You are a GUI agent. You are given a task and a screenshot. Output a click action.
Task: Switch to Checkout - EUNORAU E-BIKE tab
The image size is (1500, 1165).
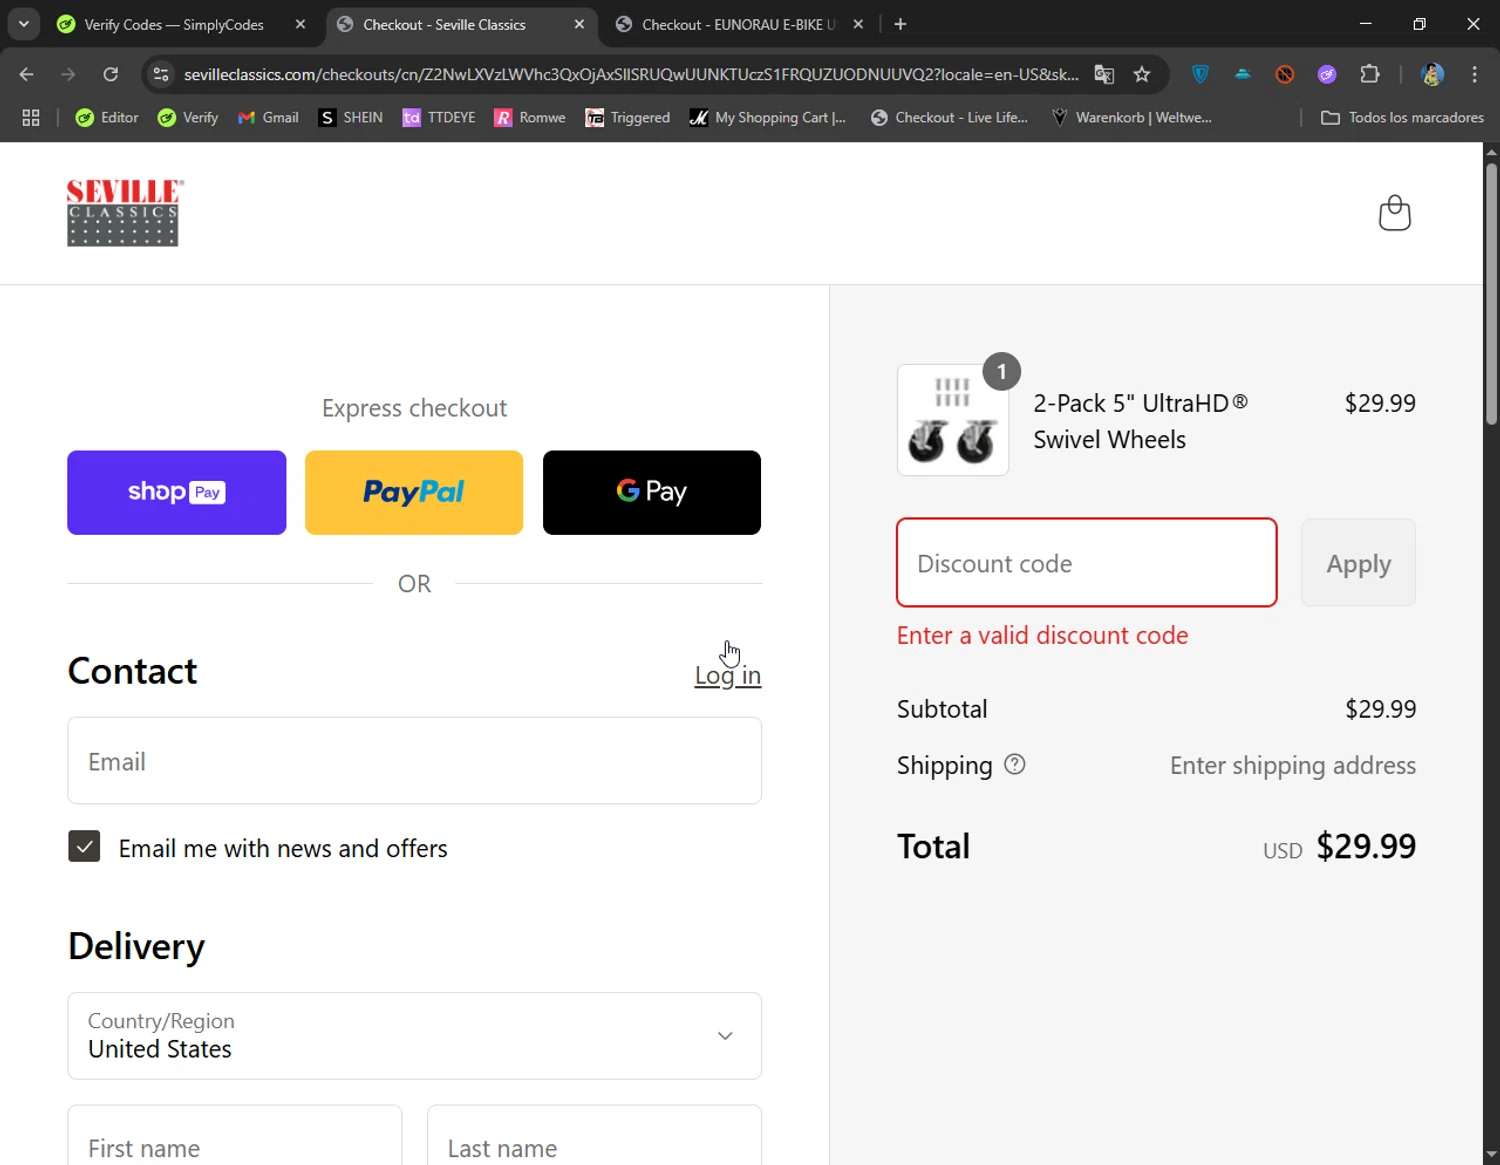[x=738, y=24]
